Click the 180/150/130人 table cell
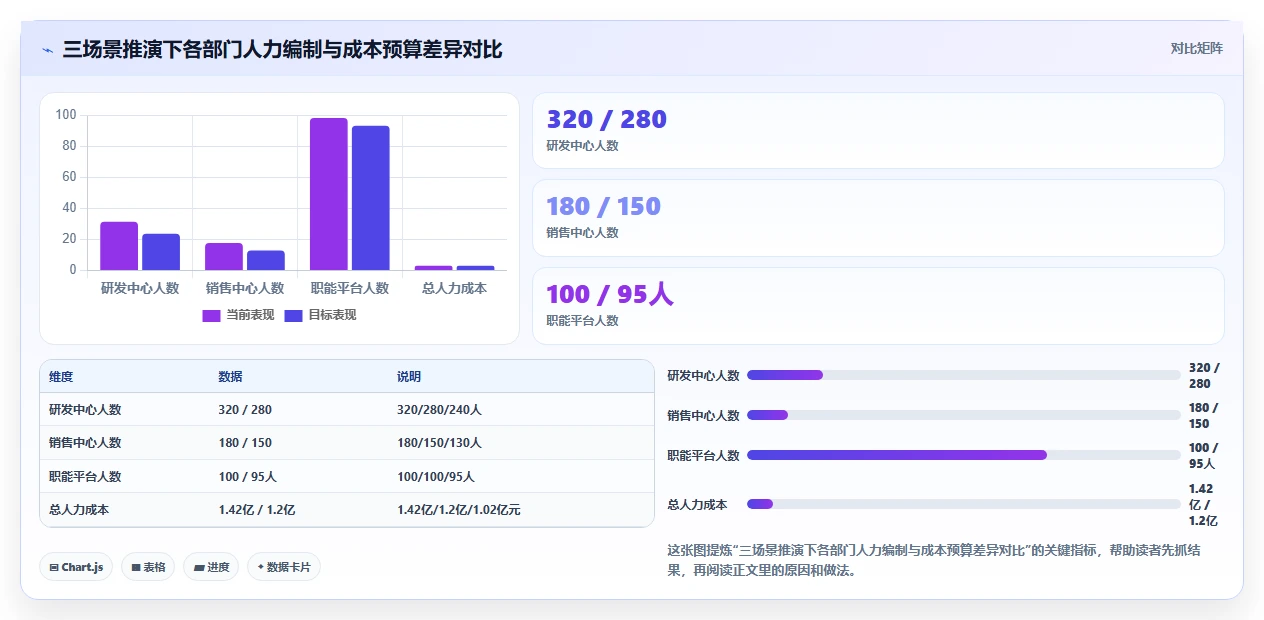The image size is (1264, 620). pos(439,443)
